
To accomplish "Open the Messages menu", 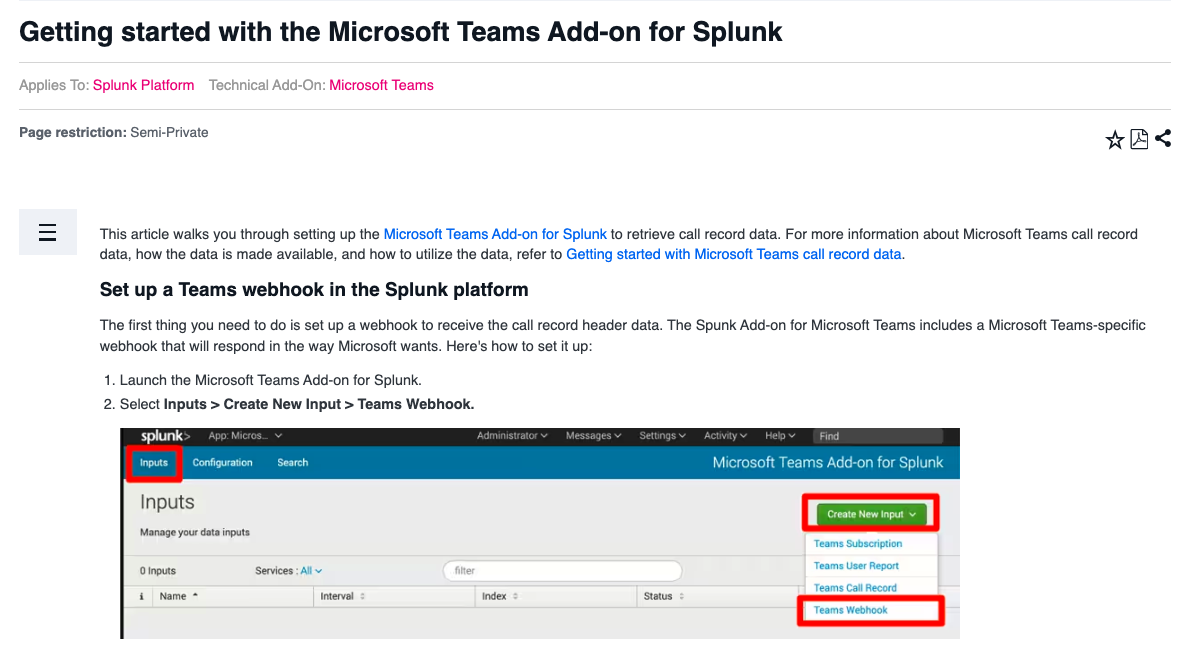I will coord(592,435).
